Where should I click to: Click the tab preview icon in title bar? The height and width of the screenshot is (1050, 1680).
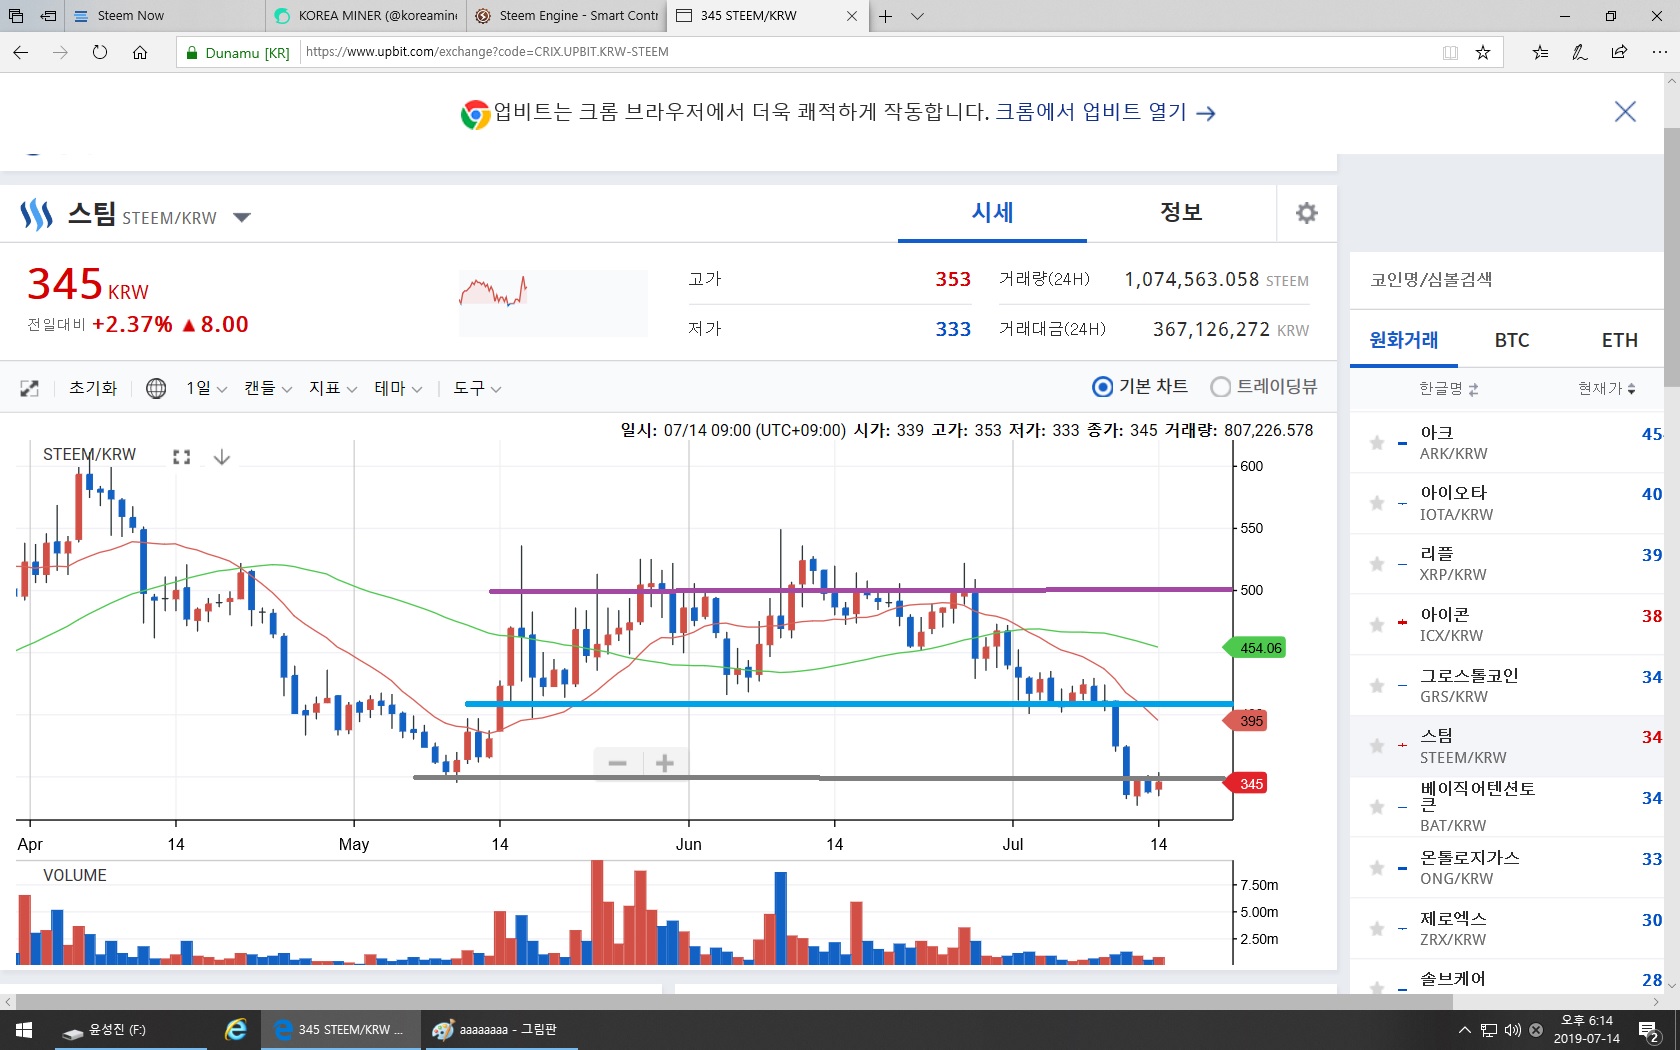[17, 16]
